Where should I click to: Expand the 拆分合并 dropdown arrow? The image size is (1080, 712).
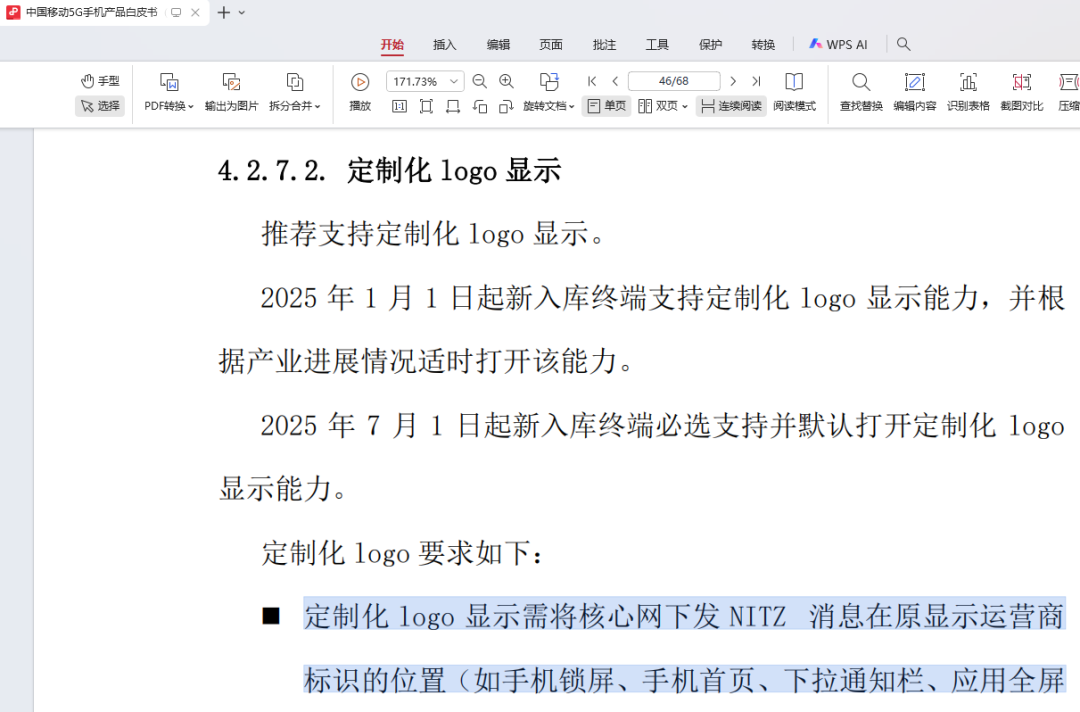tap(318, 106)
